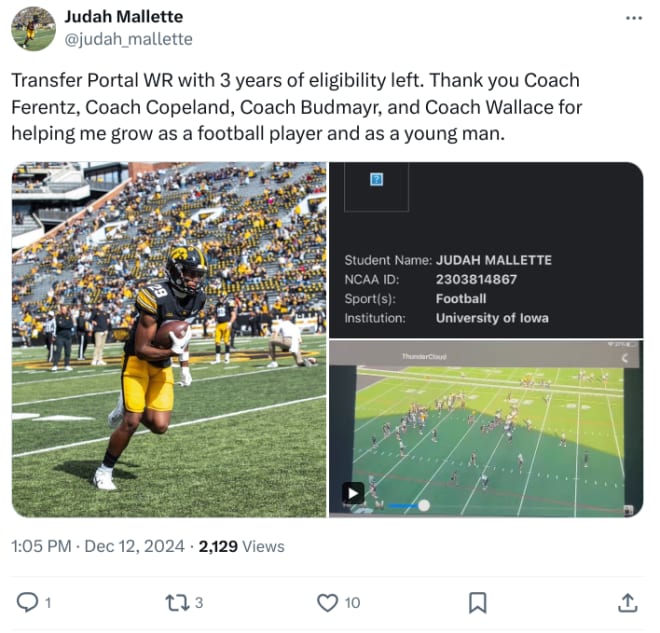Click the back chevron in video thumbnail

(625, 358)
